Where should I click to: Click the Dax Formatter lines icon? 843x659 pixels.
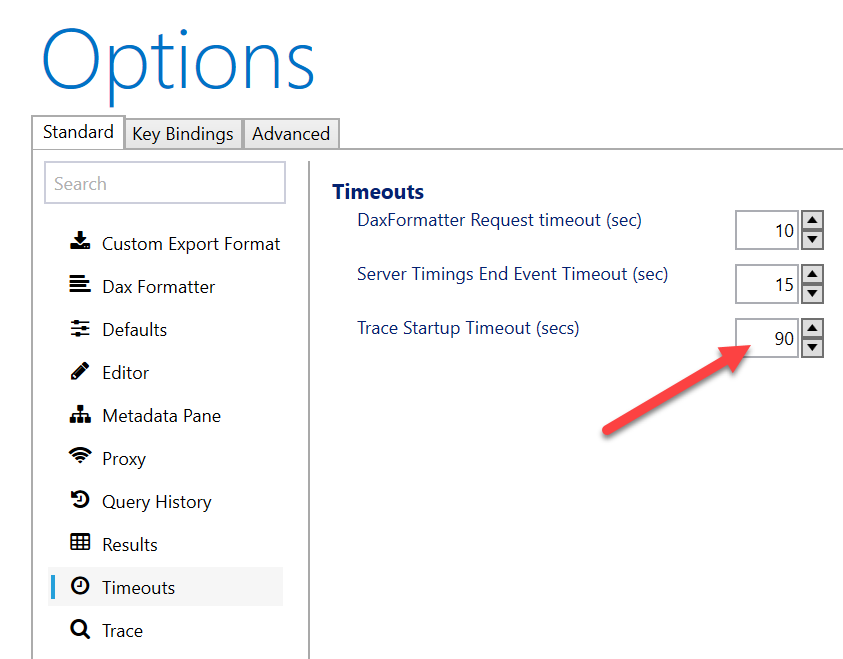pos(81,286)
